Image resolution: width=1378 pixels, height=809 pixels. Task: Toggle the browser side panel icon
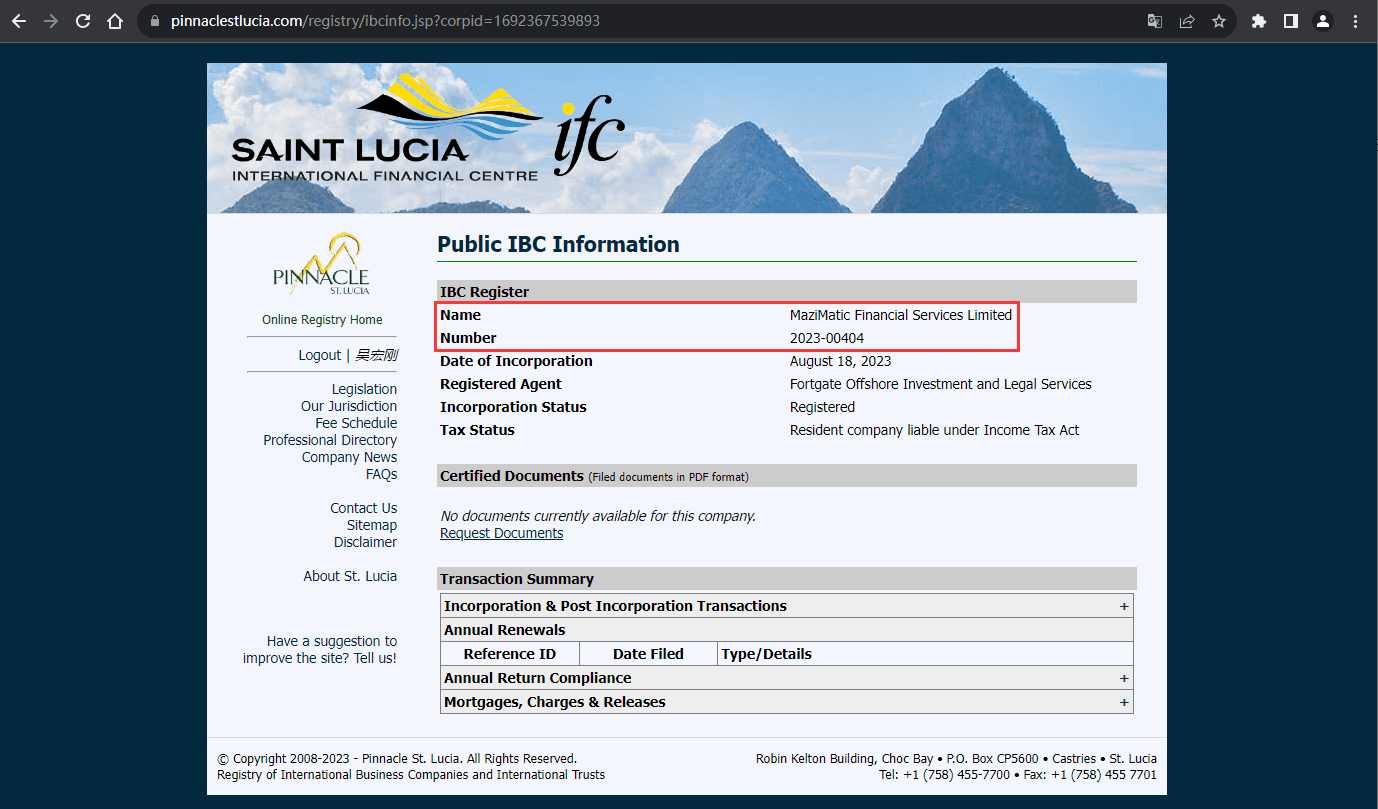tap(1291, 21)
